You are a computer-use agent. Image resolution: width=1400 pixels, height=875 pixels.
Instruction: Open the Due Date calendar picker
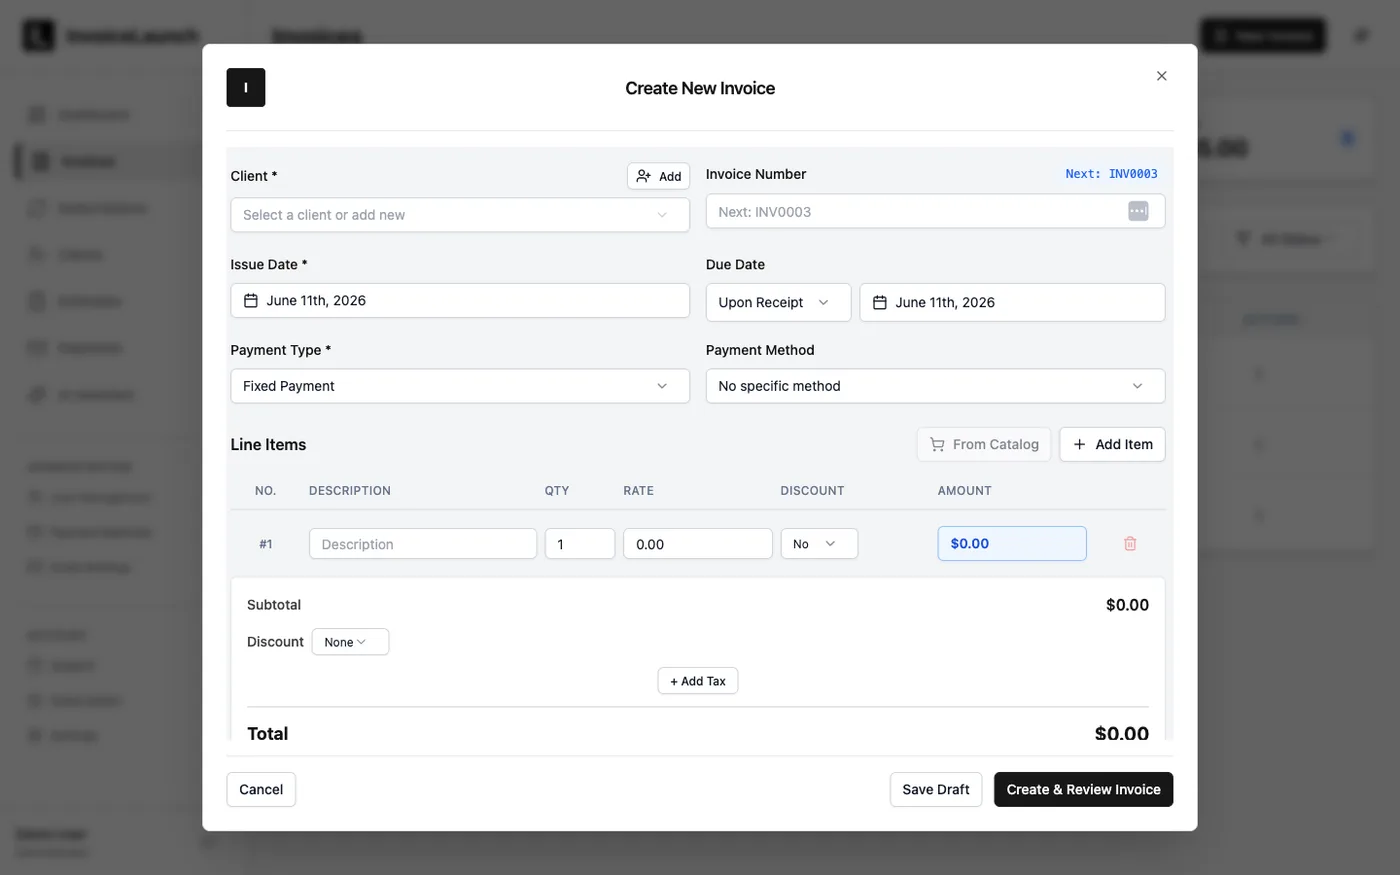pyautogui.click(x=1012, y=302)
